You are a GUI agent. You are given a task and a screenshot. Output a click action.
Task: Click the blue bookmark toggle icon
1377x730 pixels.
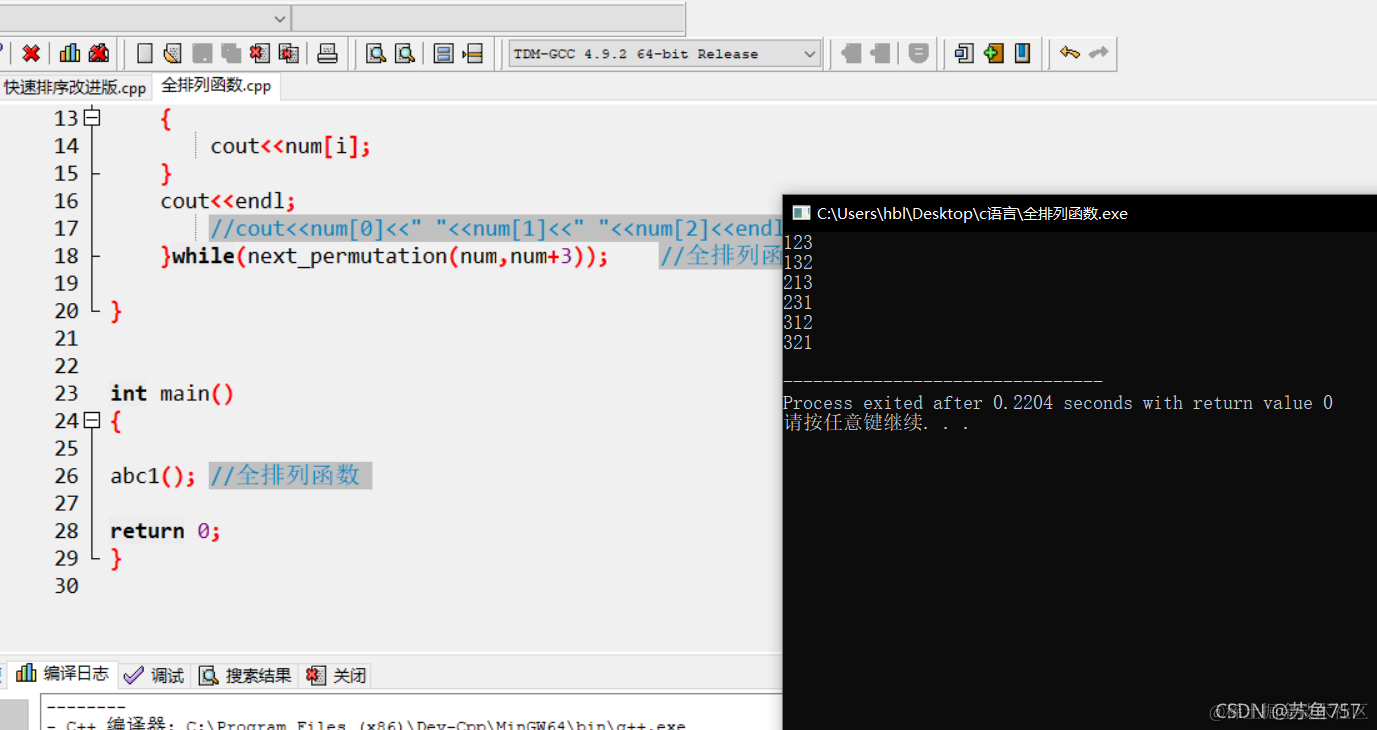pyautogui.click(x=1022, y=53)
